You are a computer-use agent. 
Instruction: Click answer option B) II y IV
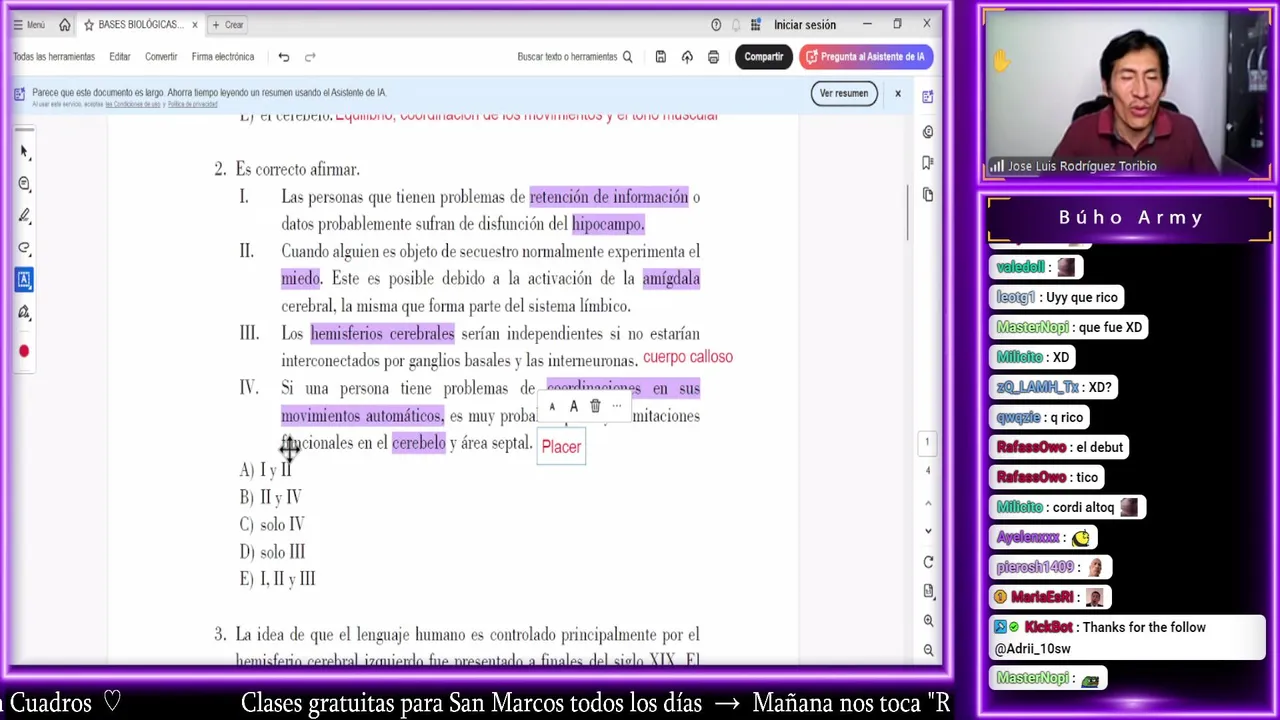(270, 497)
